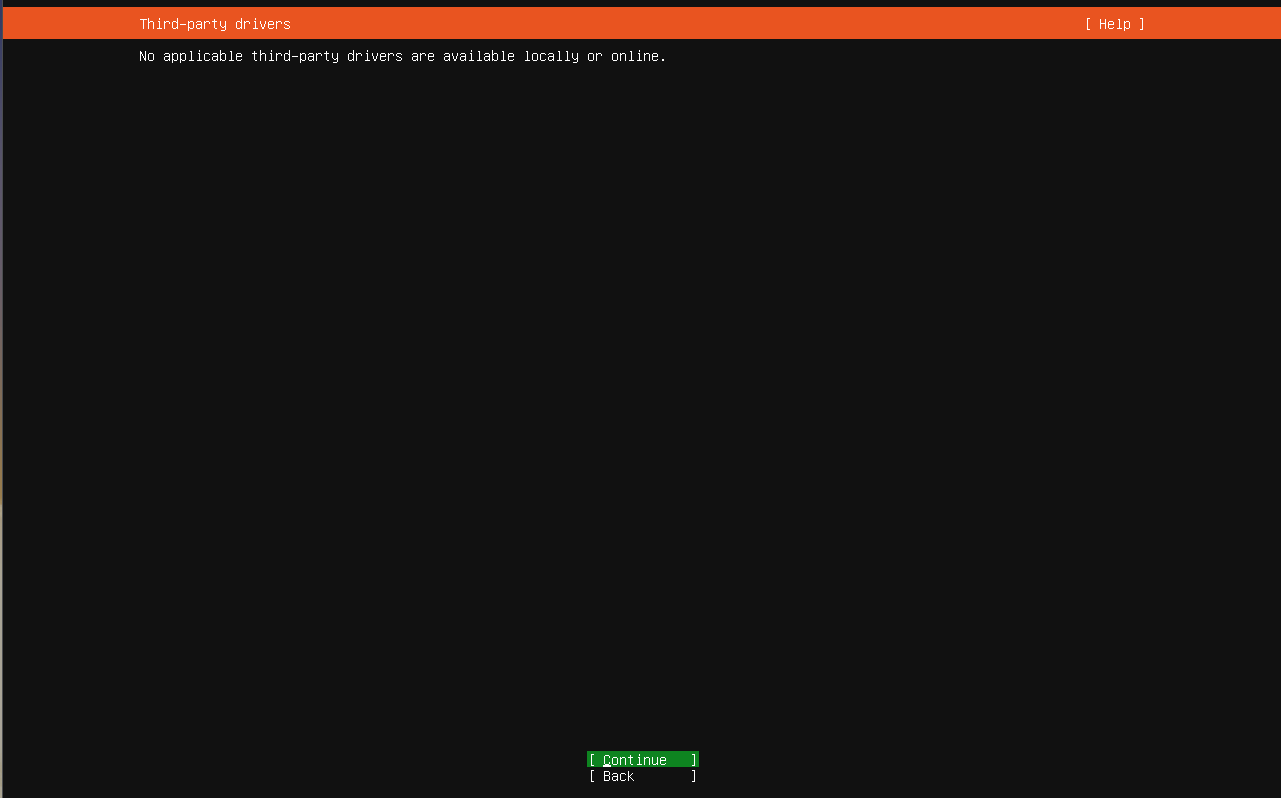Click the closing bracket of Back button
The width and height of the screenshot is (1281, 798).
point(694,776)
